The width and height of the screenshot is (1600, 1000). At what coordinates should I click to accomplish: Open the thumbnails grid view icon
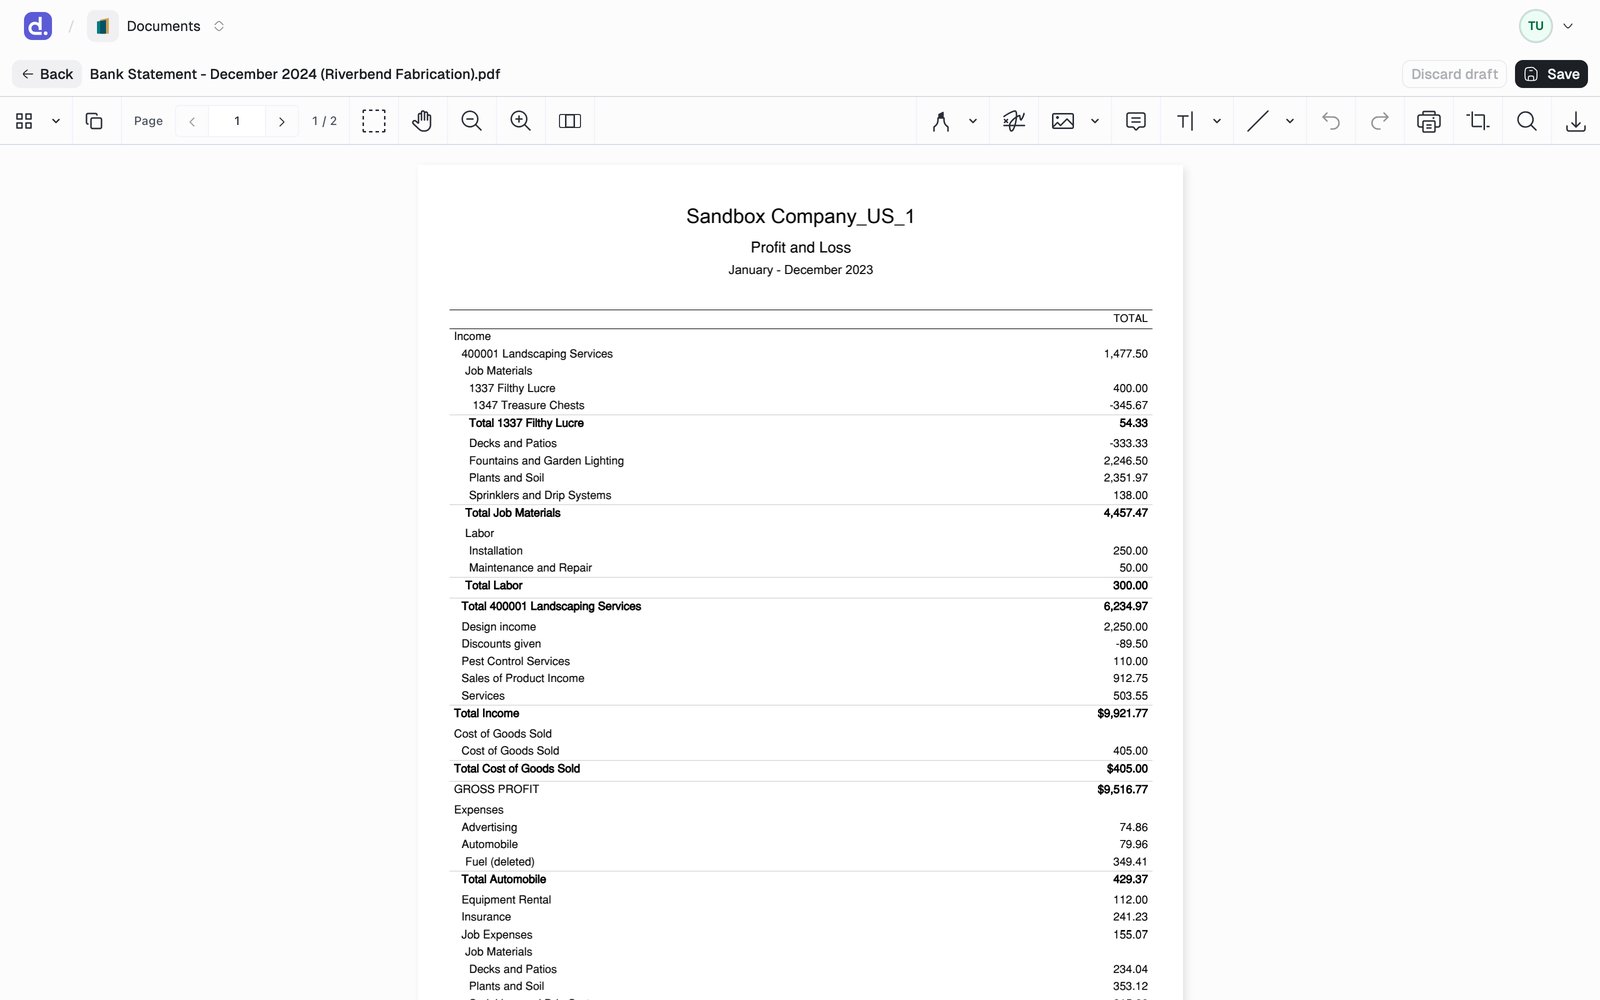24,121
